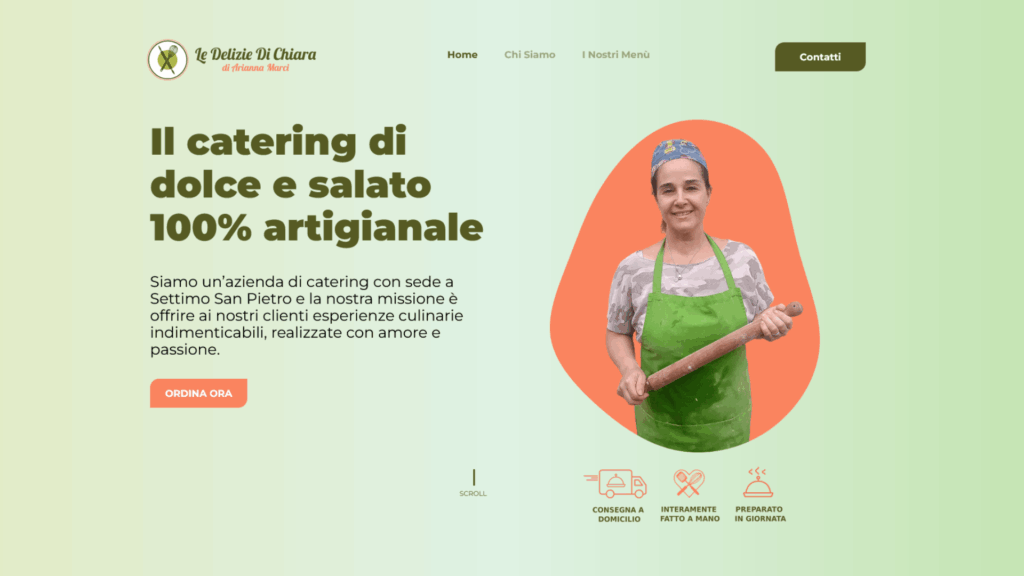The image size is (1024, 576).
Task: Click the Le Delizie Di Chiara logo text
Action: (255, 54)
